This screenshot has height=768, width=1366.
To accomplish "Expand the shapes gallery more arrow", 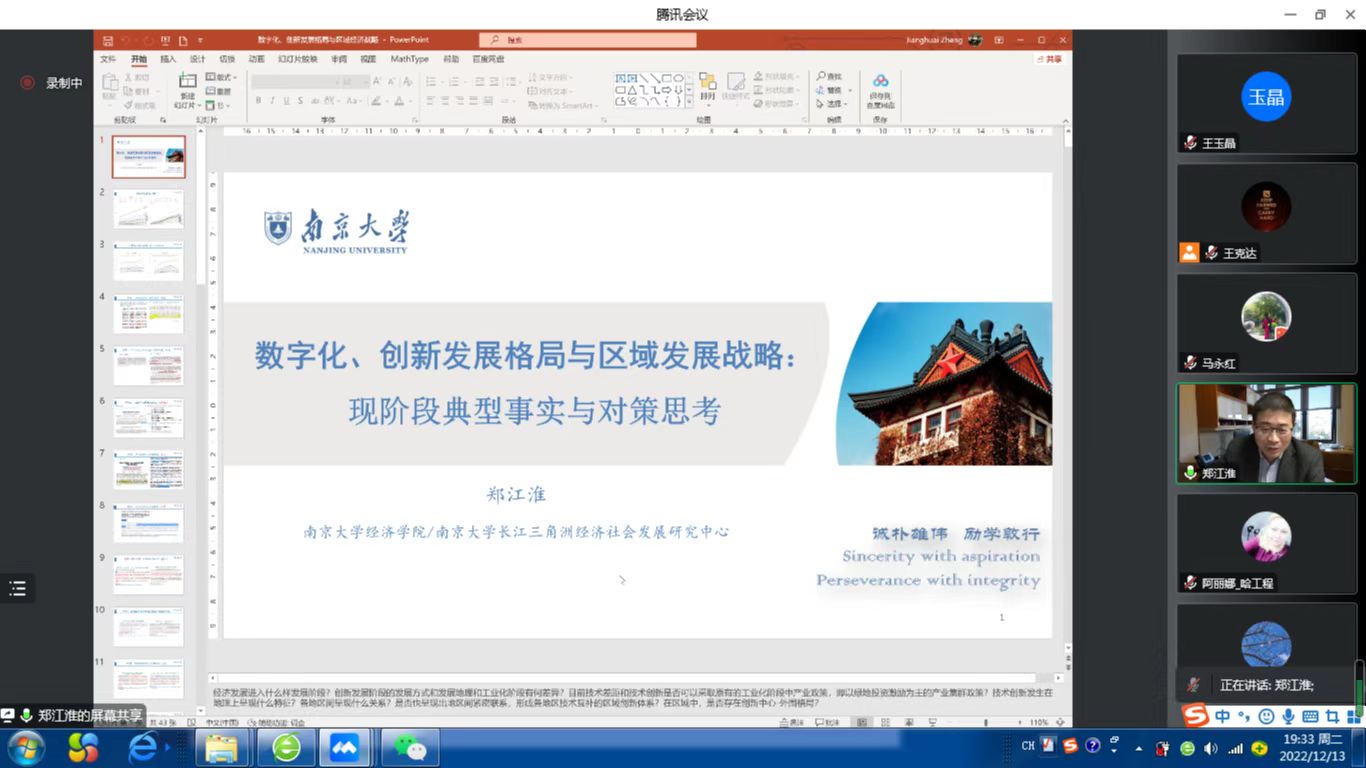I will pos(690,101).
